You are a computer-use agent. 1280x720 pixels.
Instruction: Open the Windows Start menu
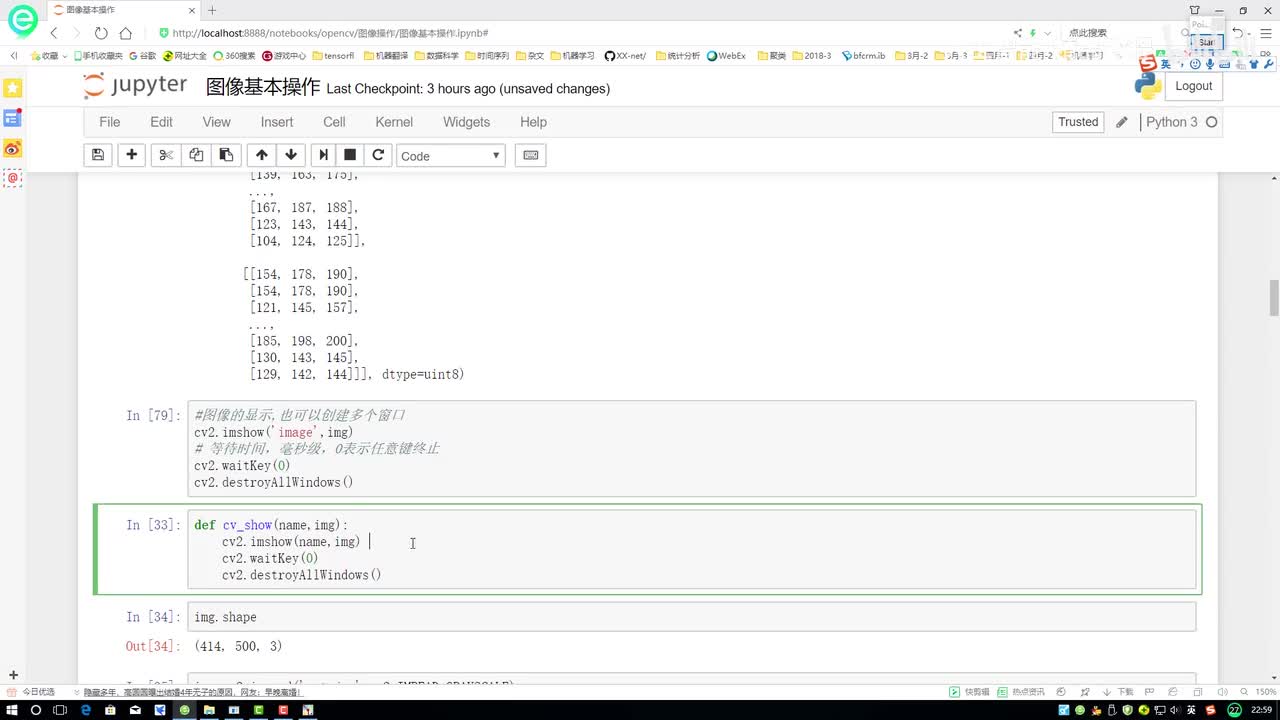click(12, 709)
